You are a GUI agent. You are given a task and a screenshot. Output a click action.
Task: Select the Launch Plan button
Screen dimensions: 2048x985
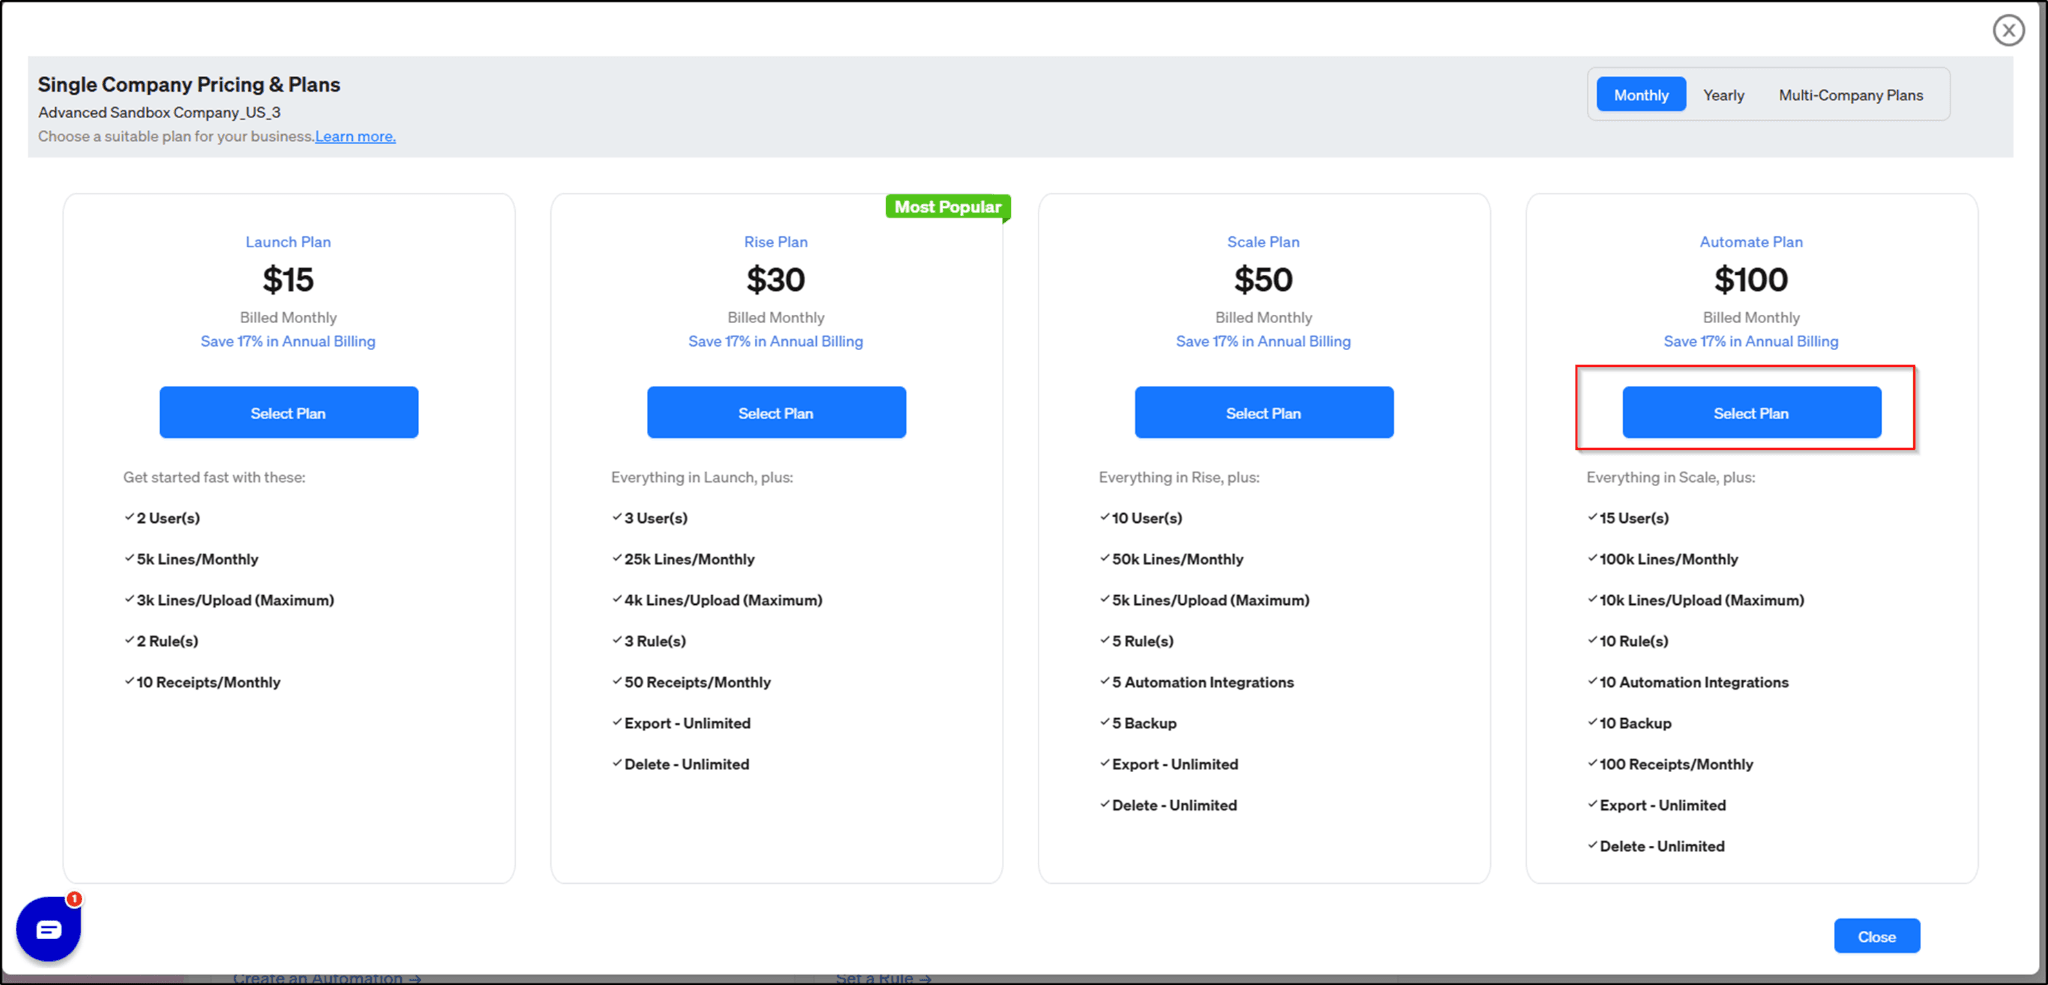tap(288, 413)
